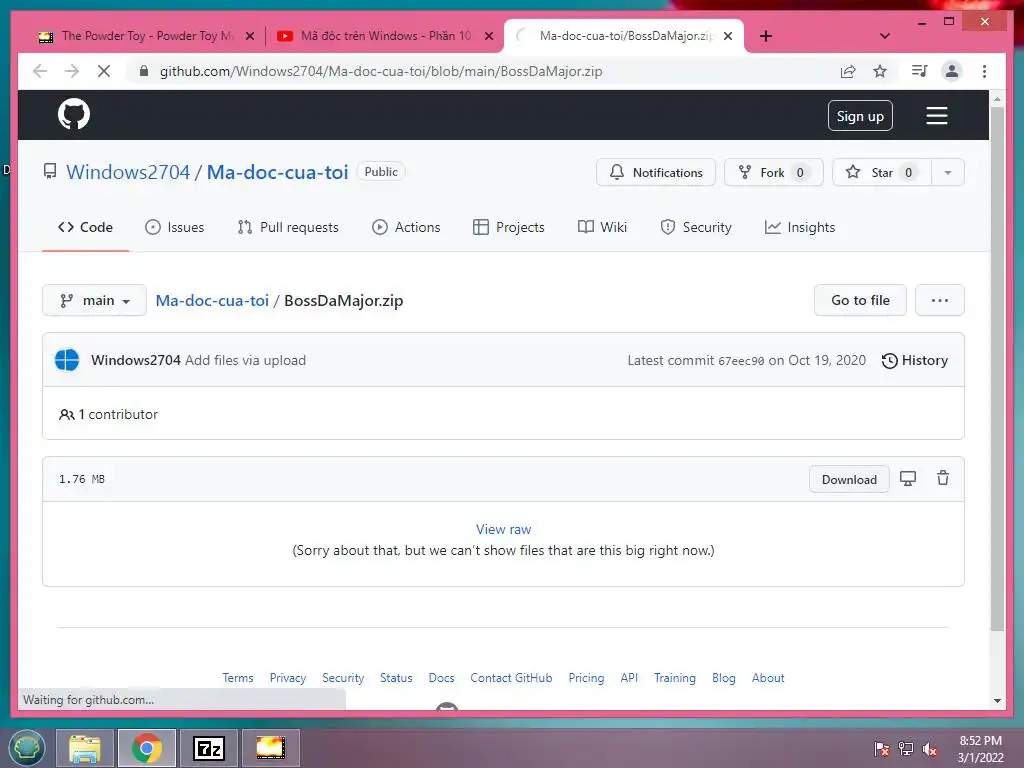1024x768 pixels.
Task: Open the Pull requests tab
Action: (x=288, y=227)
